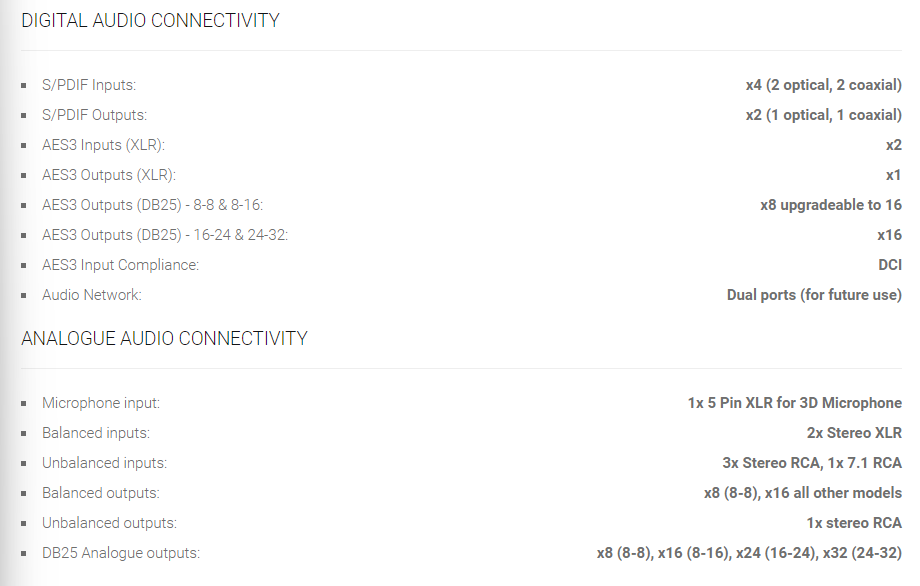Click the AES3 Inputs (XLR) label
920x586 pixels.
point(103,145)
